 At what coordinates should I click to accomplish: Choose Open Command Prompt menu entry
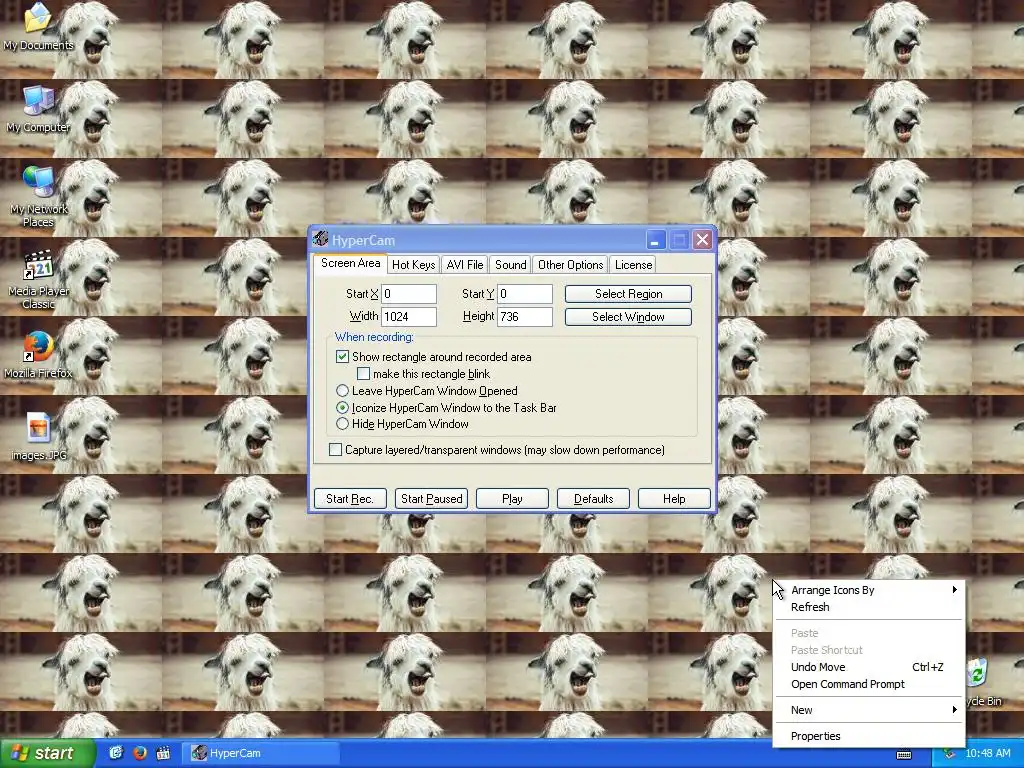[869, 684]
